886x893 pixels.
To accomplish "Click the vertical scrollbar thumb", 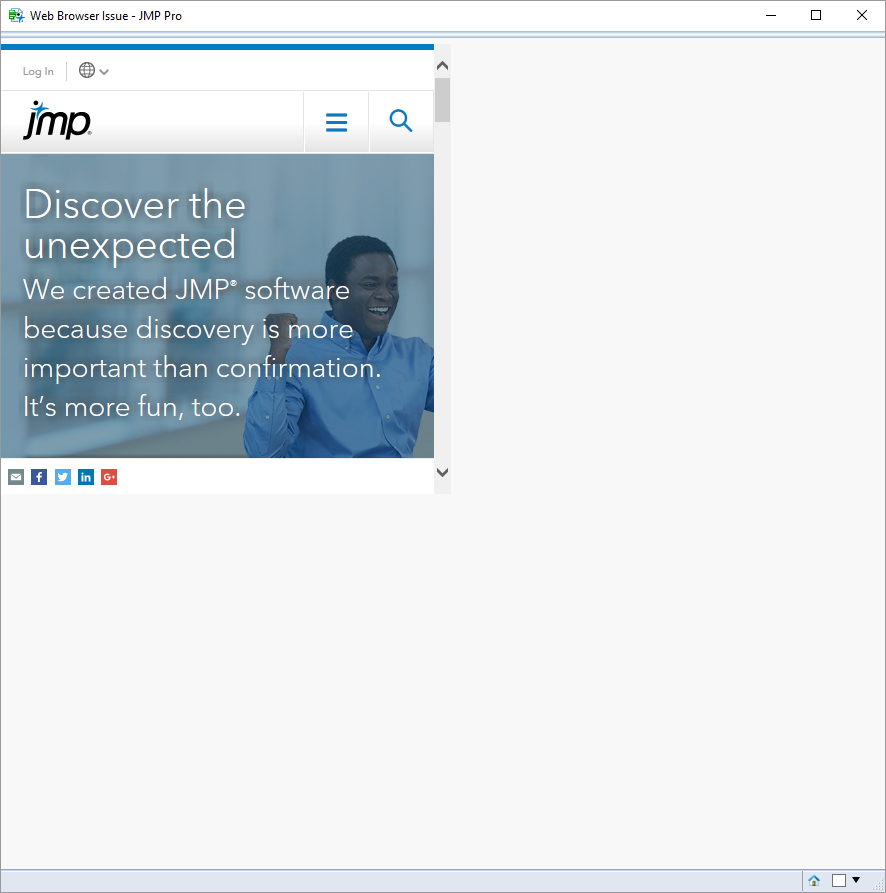I will [x=442, y=100].
